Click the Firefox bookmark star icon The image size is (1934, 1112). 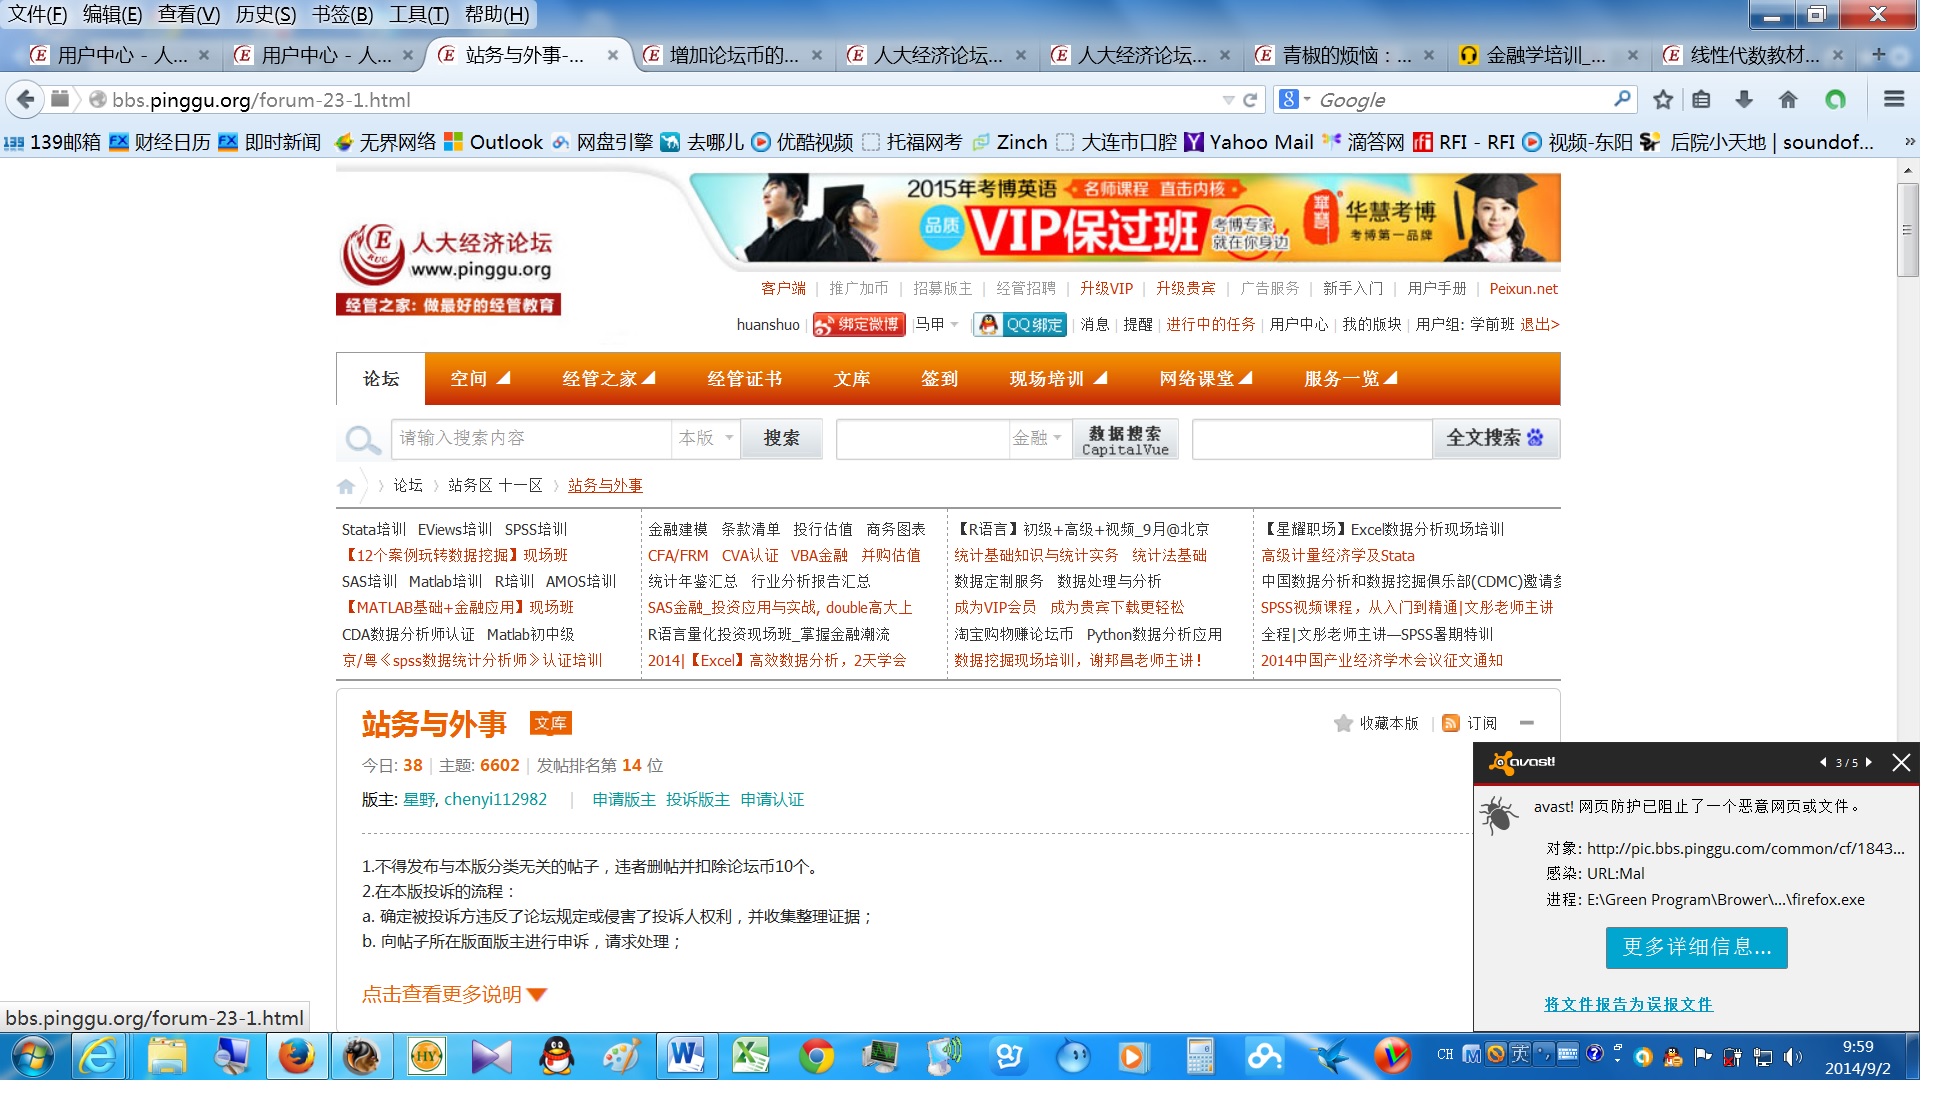[1663, 99]
